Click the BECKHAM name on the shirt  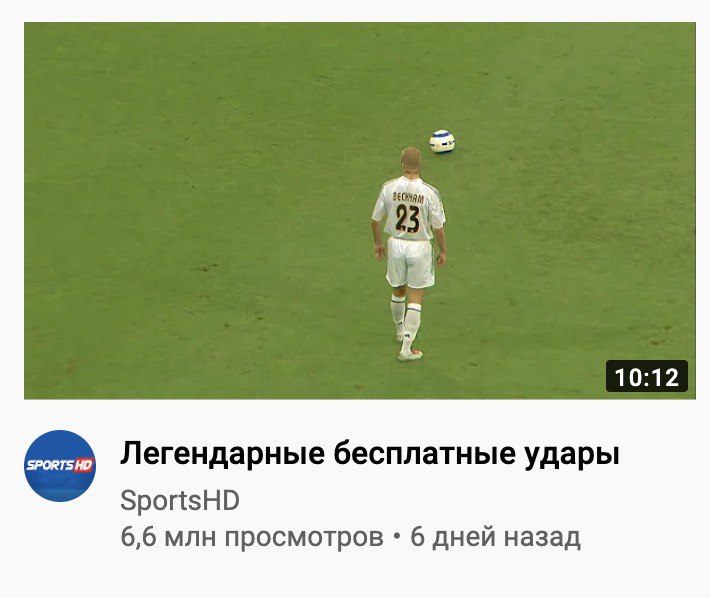coord(408,197)
